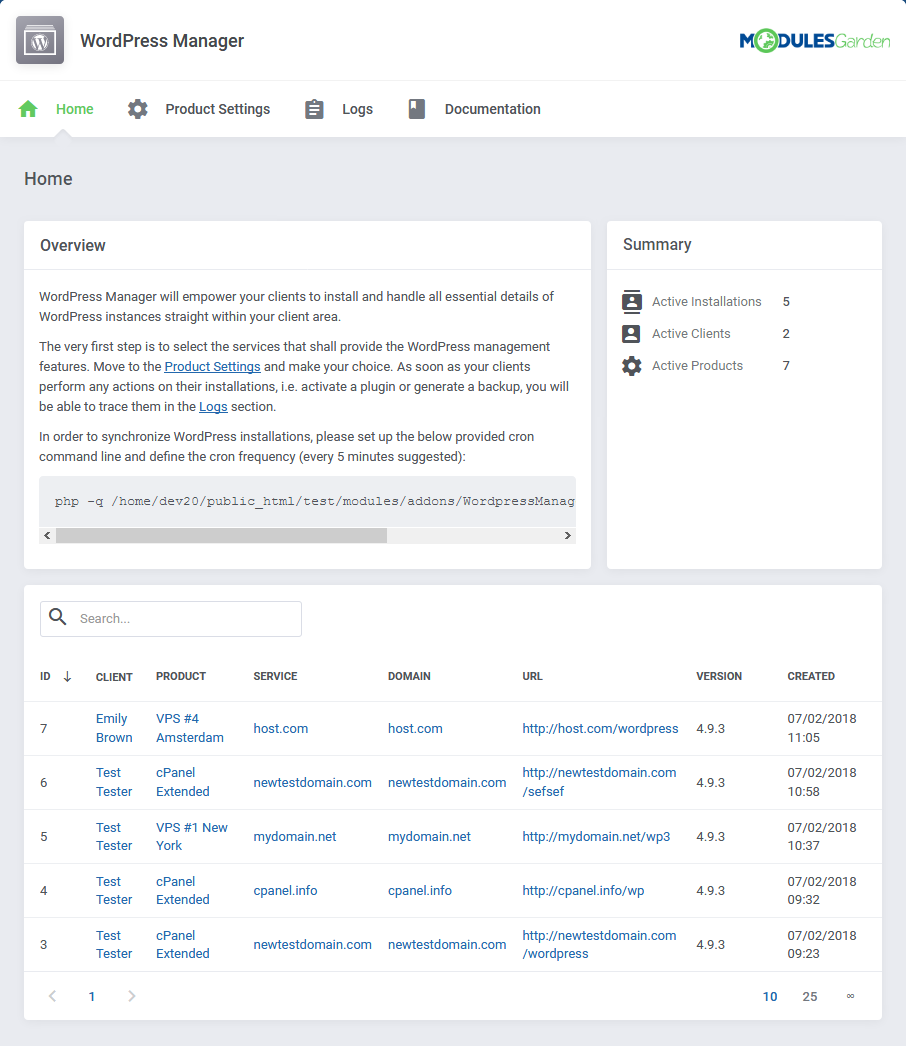Open product VPS #4 Amsterdam

(x=190, y=728)
